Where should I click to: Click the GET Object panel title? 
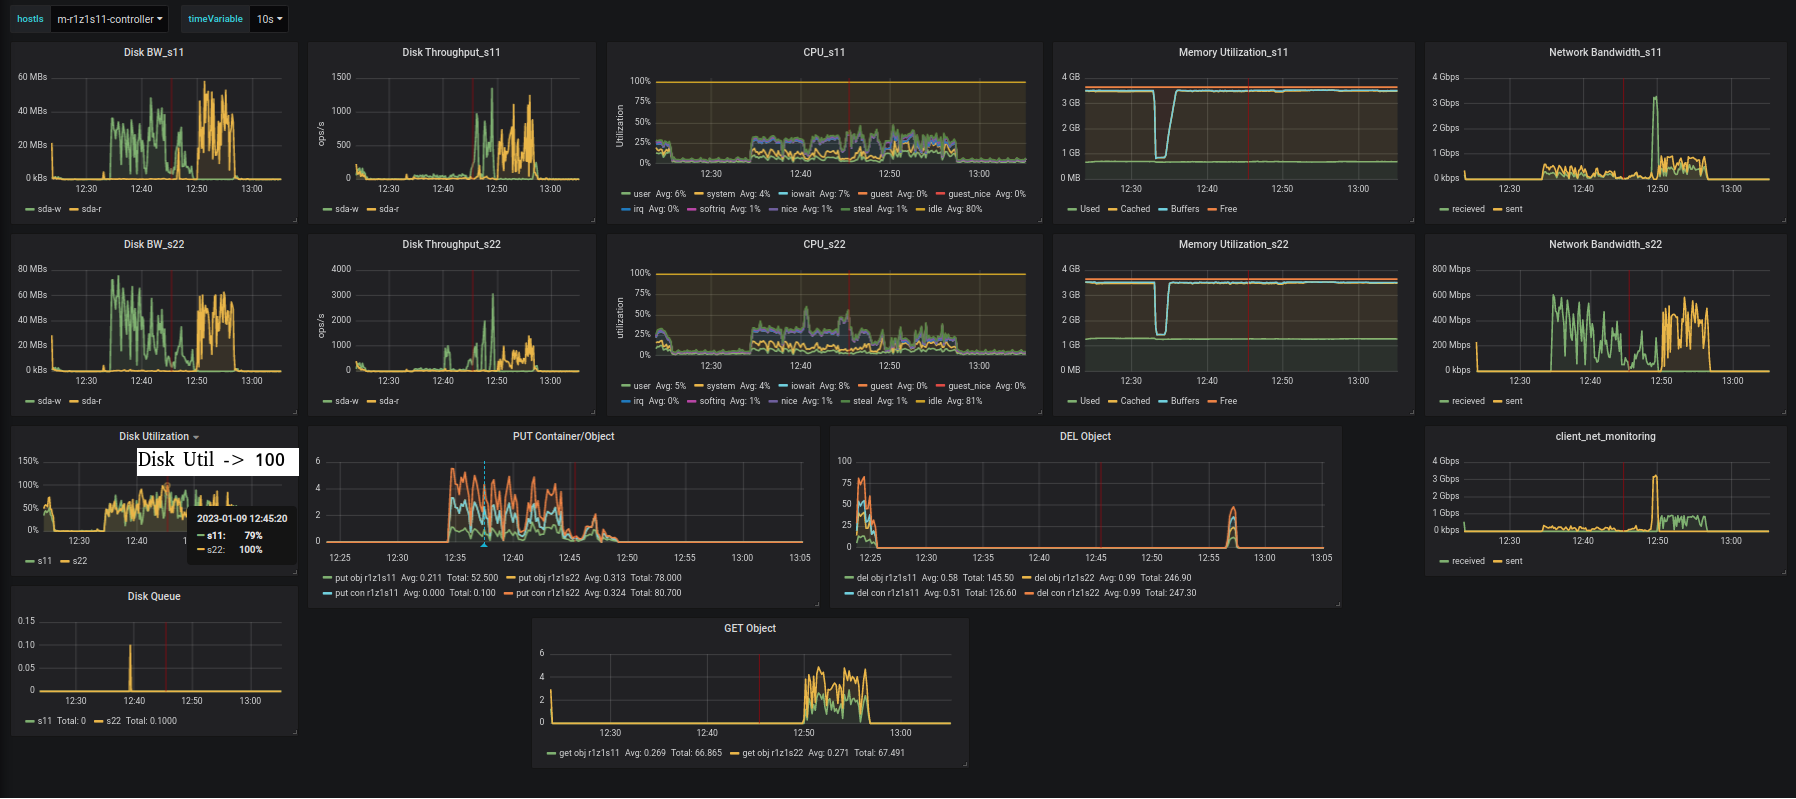[x=750, y=629]
